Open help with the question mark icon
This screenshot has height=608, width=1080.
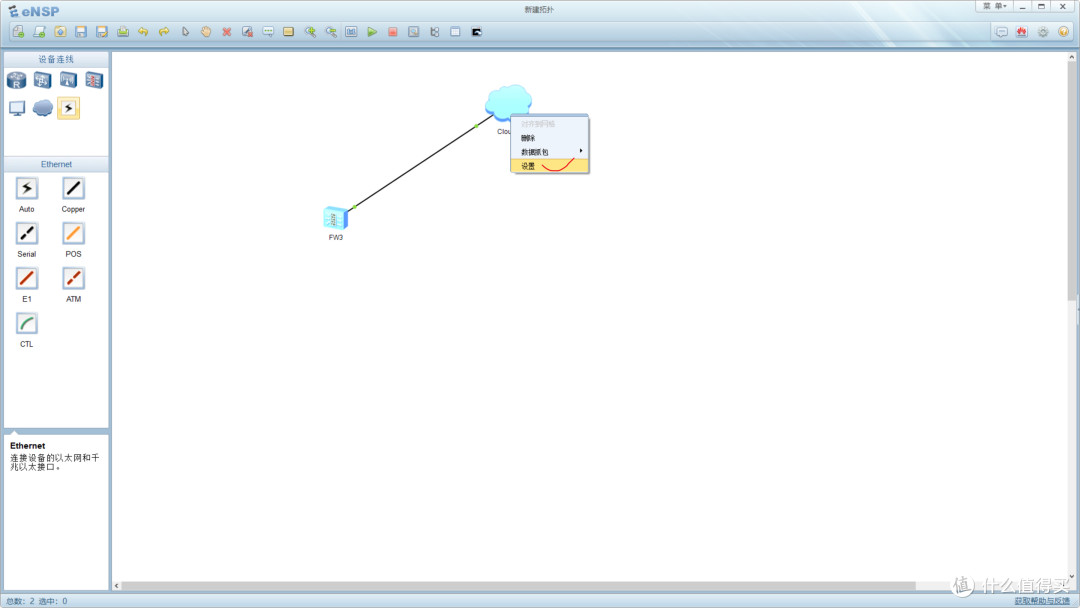(1063, 32)
